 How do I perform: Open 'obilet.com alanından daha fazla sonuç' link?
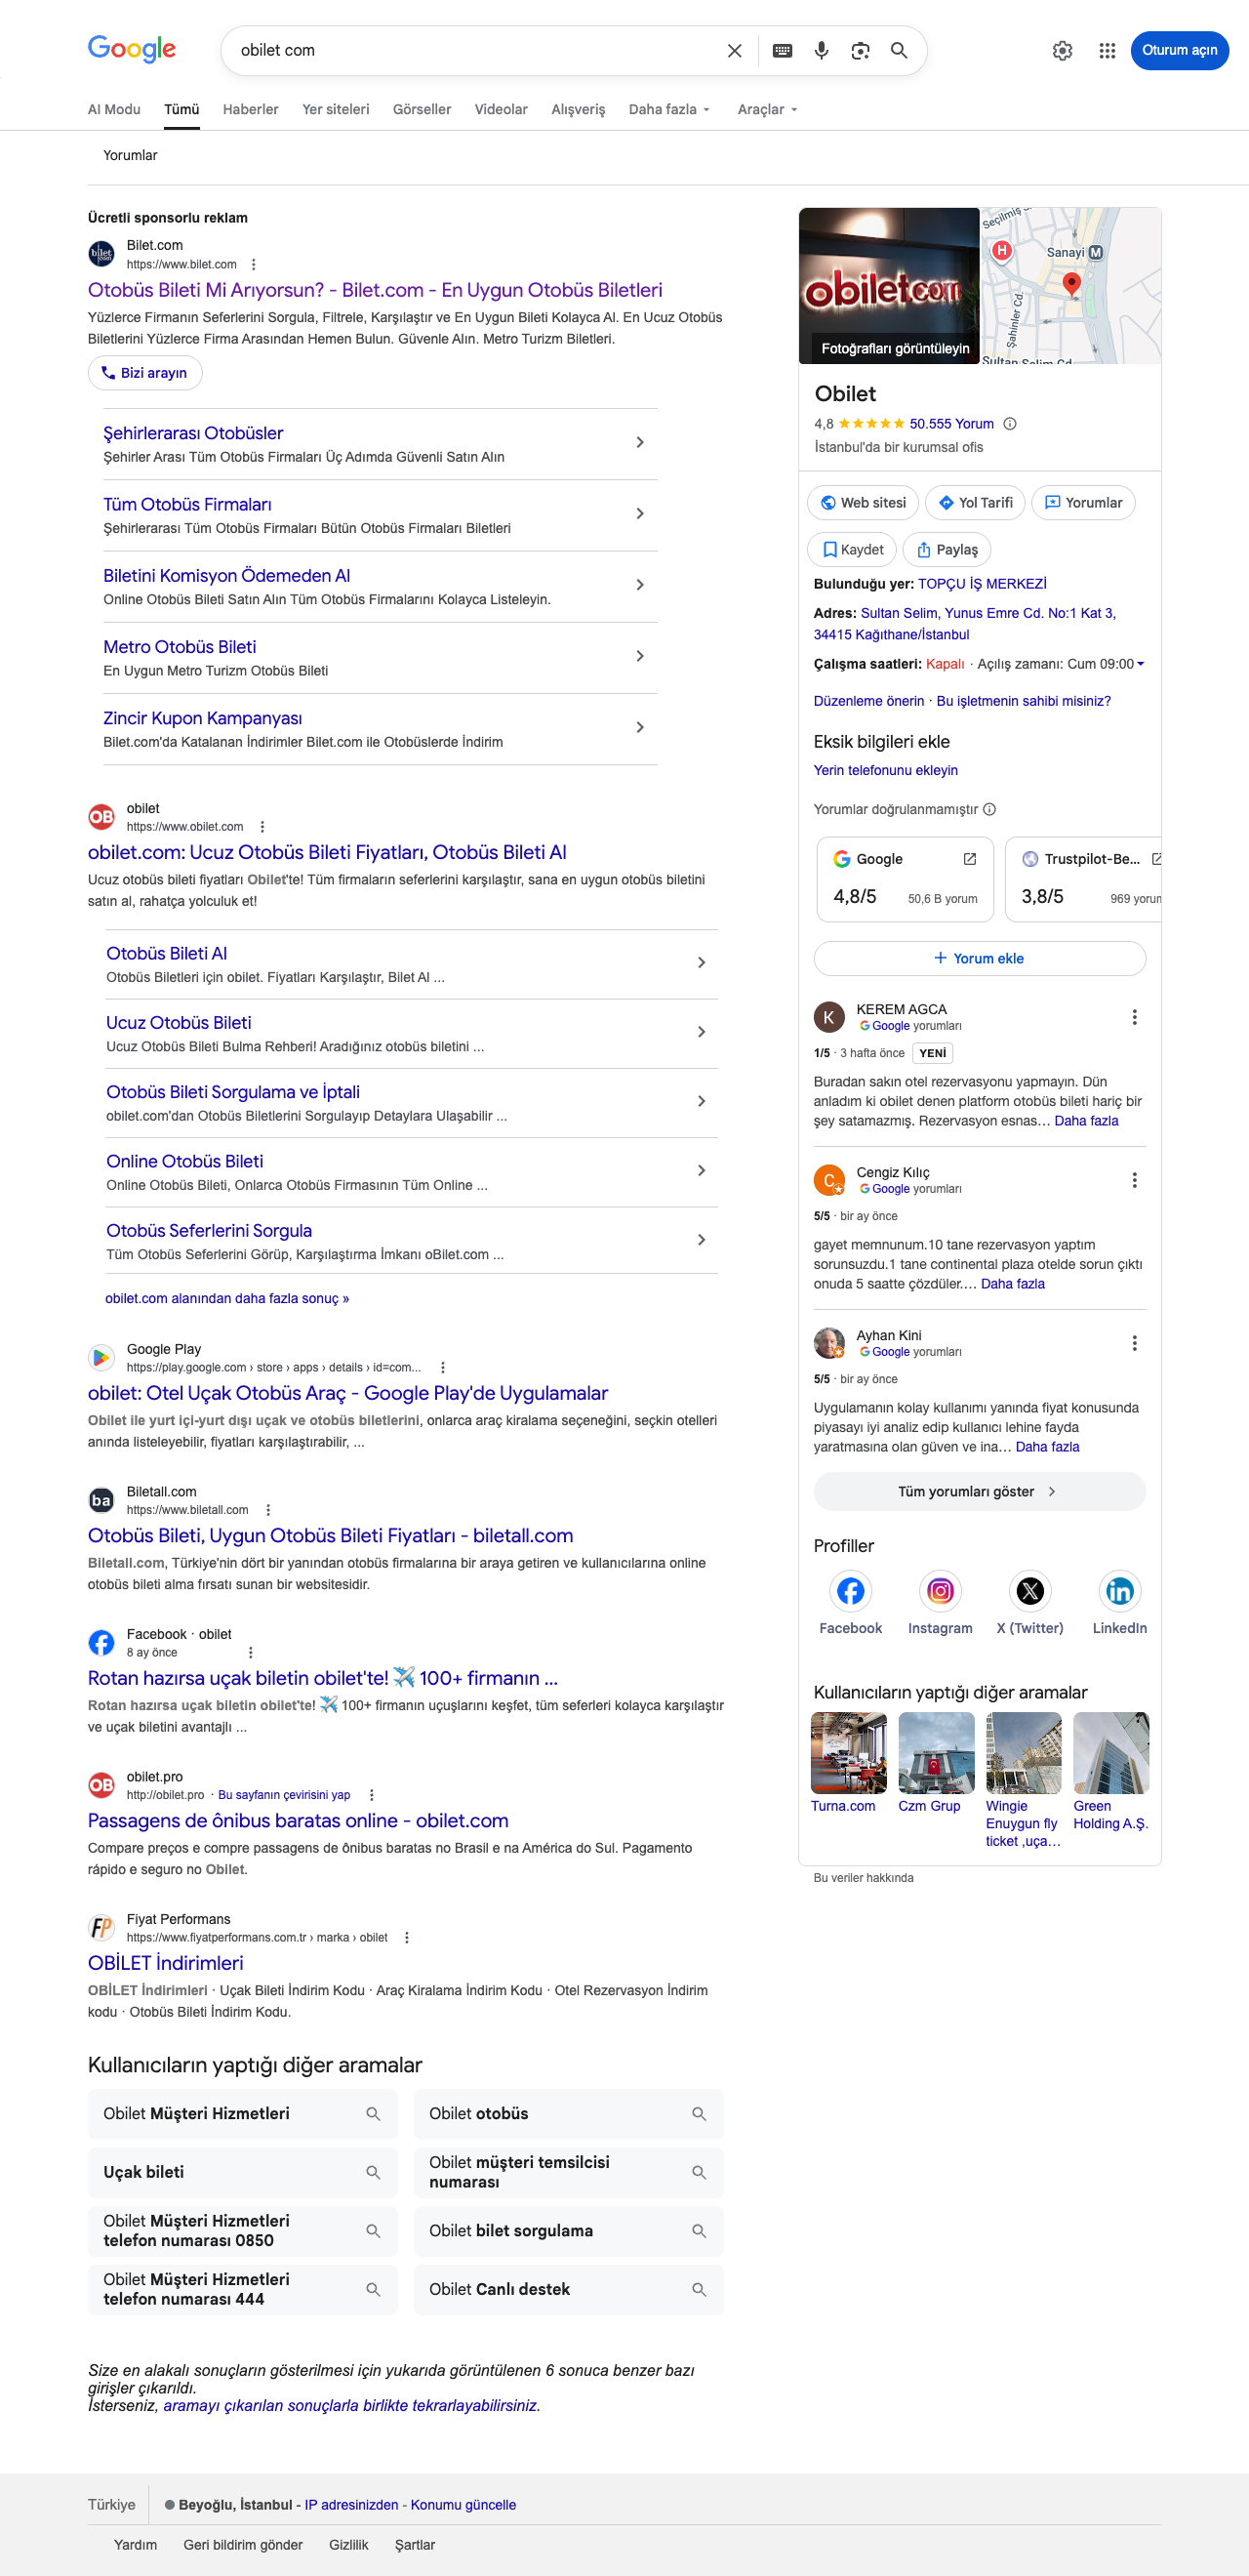point(227,1298)
